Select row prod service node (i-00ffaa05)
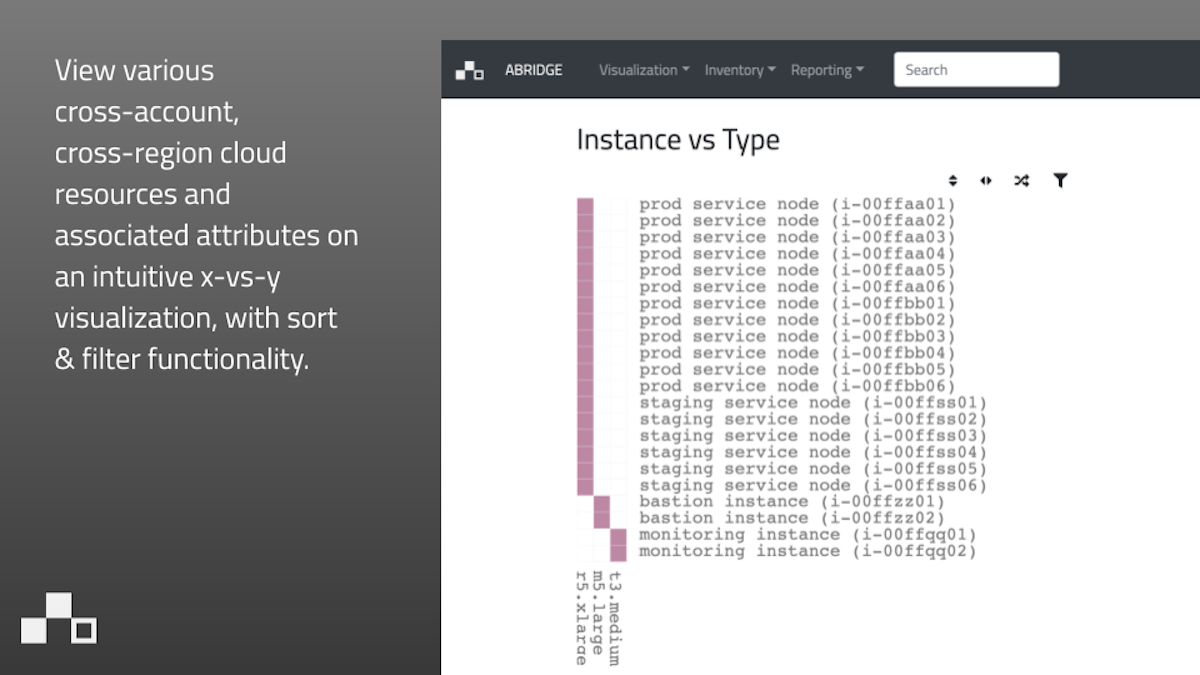The height and width of the screenshot is (675, 1200). [797, 271]
